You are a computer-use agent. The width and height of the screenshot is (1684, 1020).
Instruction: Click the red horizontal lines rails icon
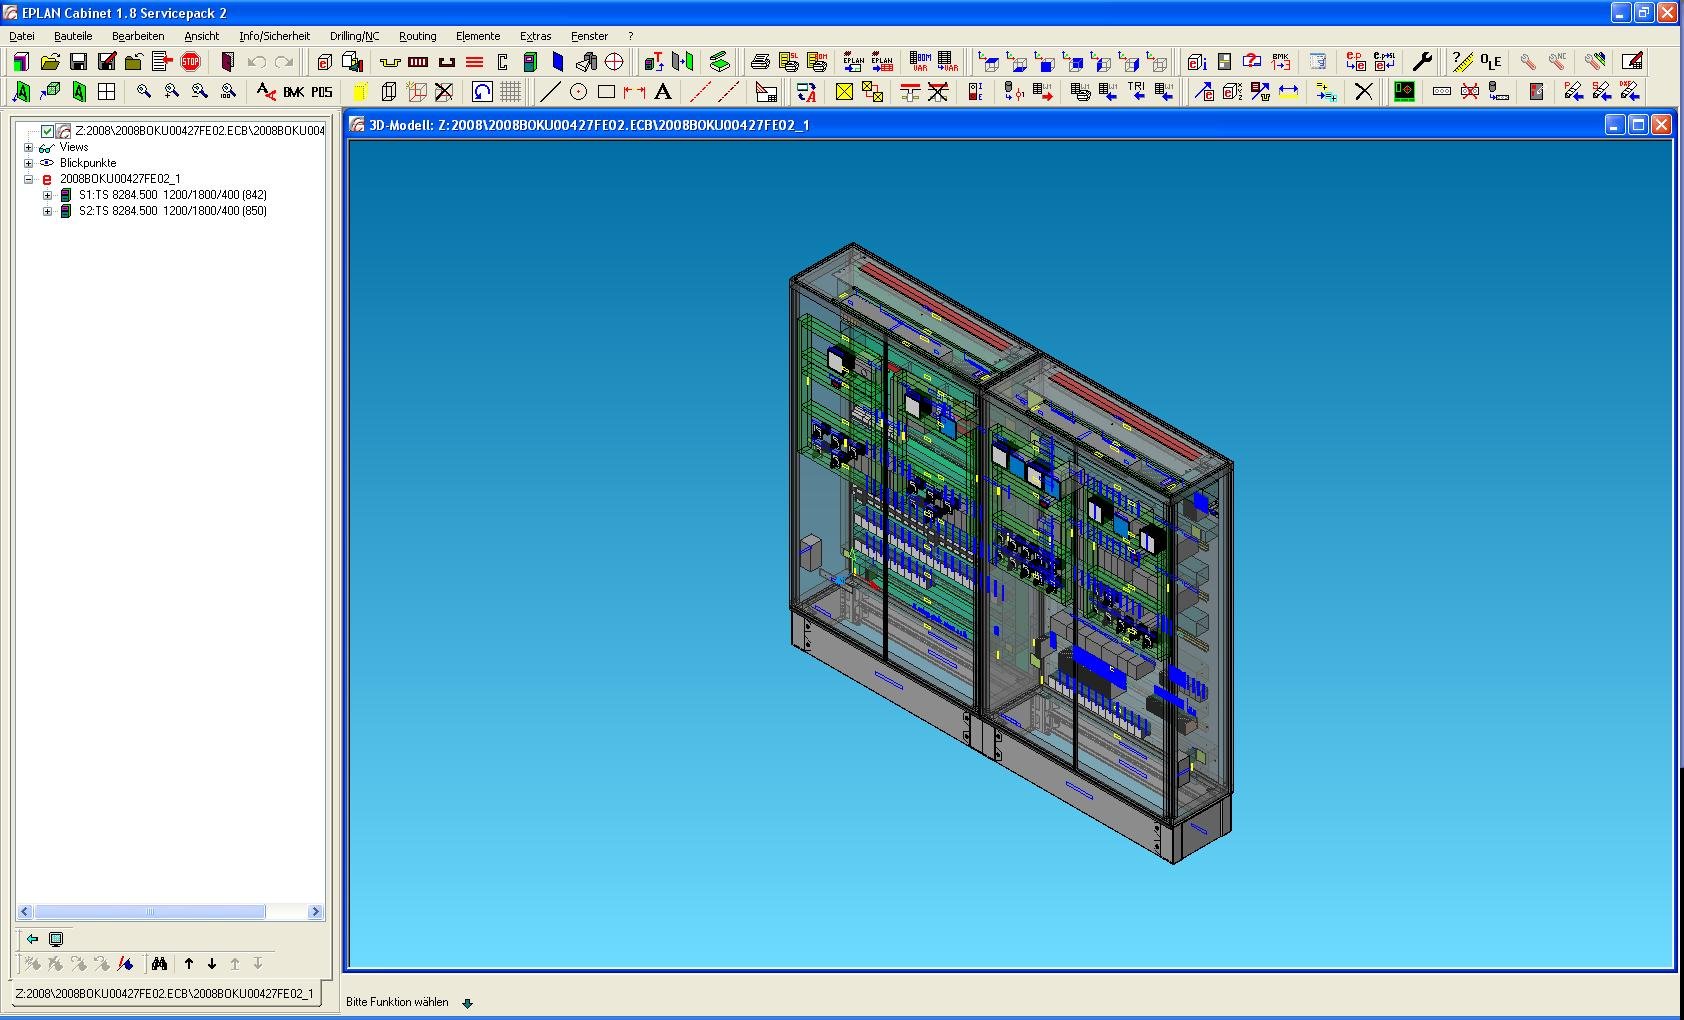coord(474,62)
